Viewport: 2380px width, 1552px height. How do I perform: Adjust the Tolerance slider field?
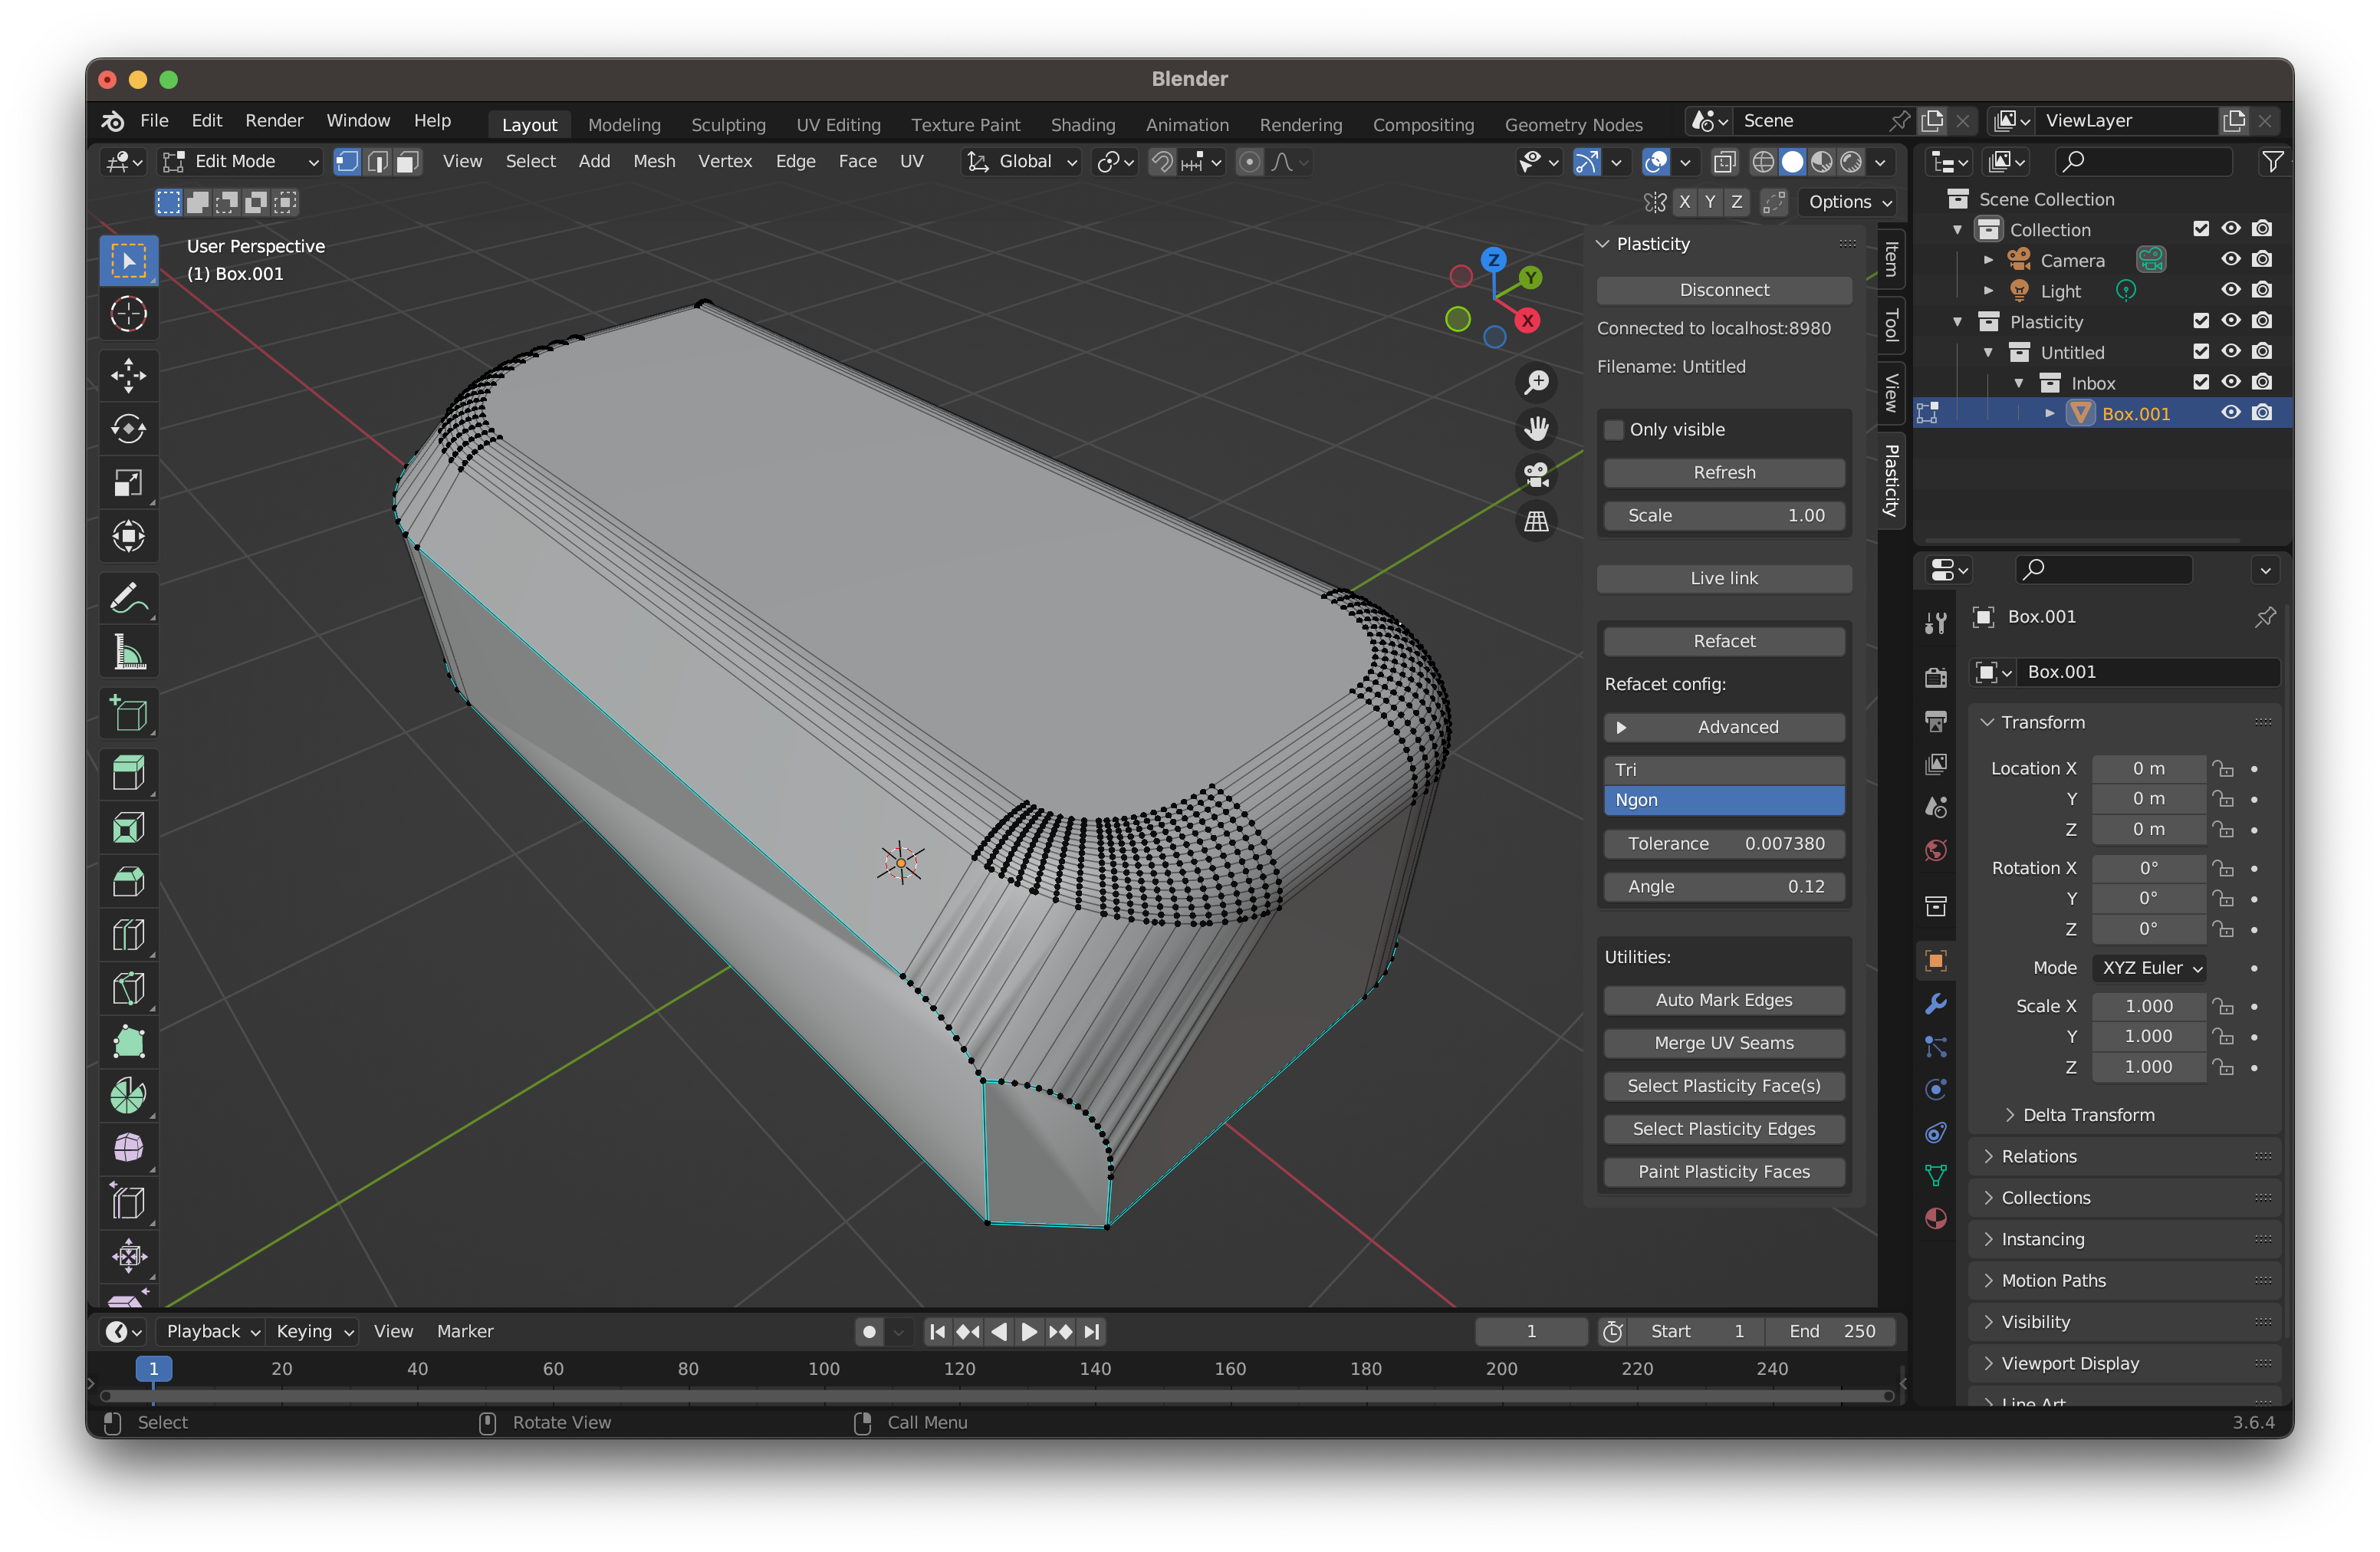point(1724,844)
